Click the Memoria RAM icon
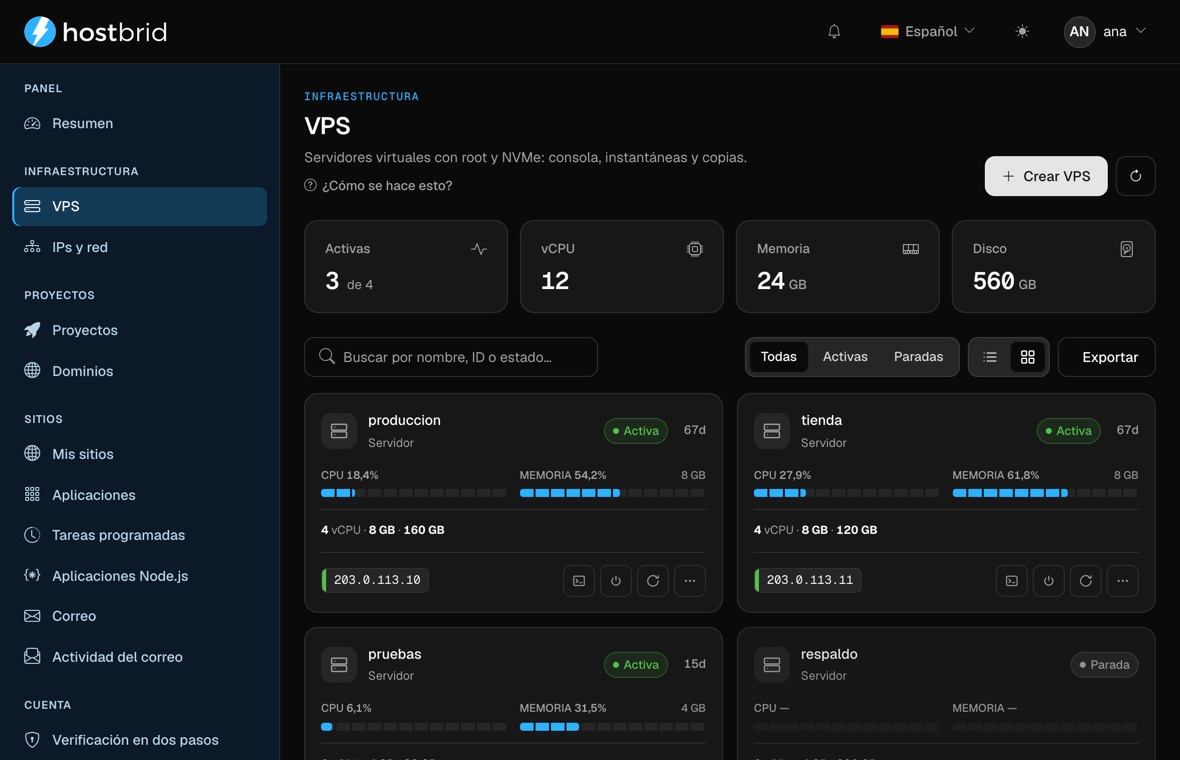 pyautogui.click(x=911, y=249)
